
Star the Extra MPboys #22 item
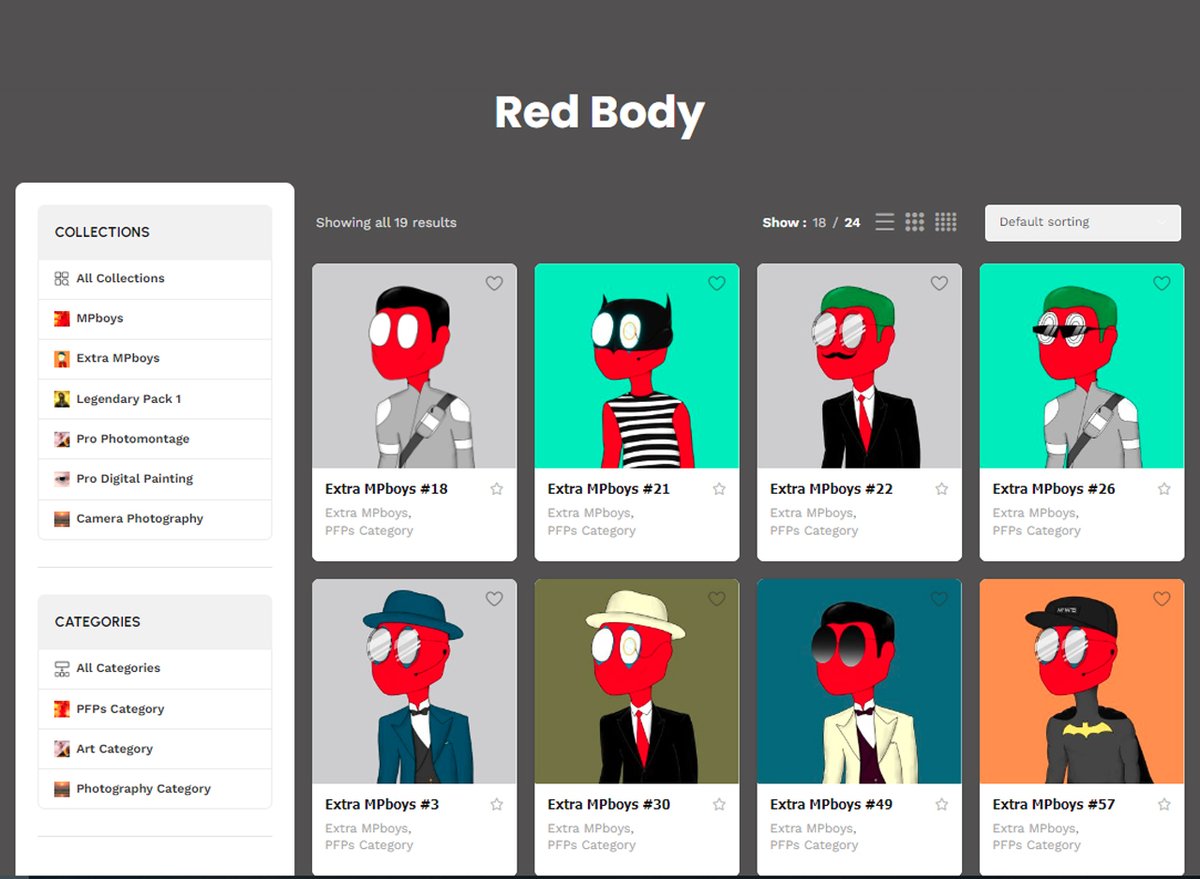941,489
